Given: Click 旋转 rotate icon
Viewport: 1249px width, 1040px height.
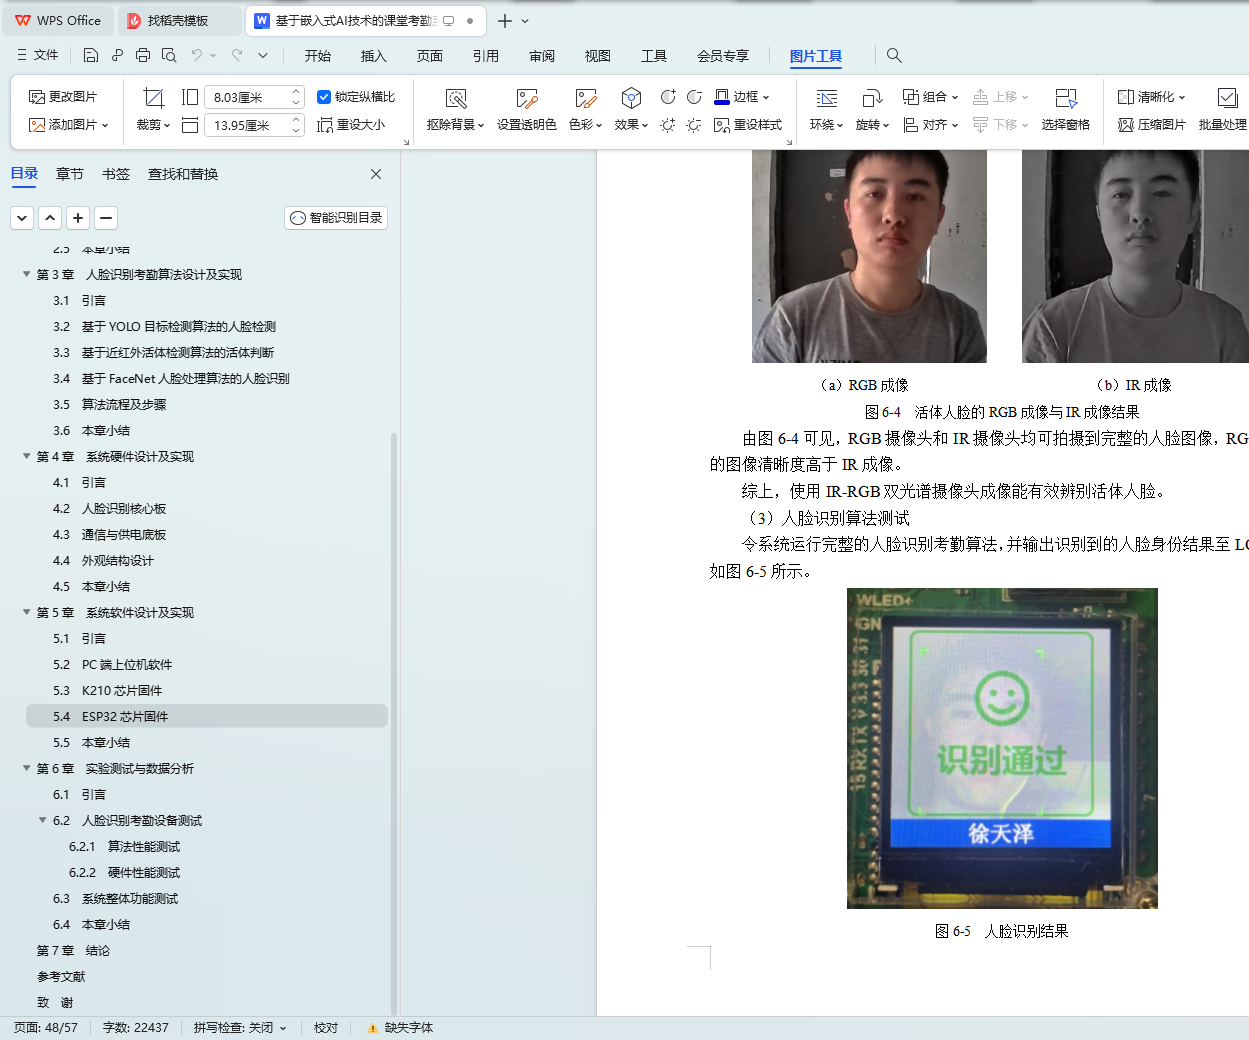Looking at the screenshot, I should pos(872,98).
